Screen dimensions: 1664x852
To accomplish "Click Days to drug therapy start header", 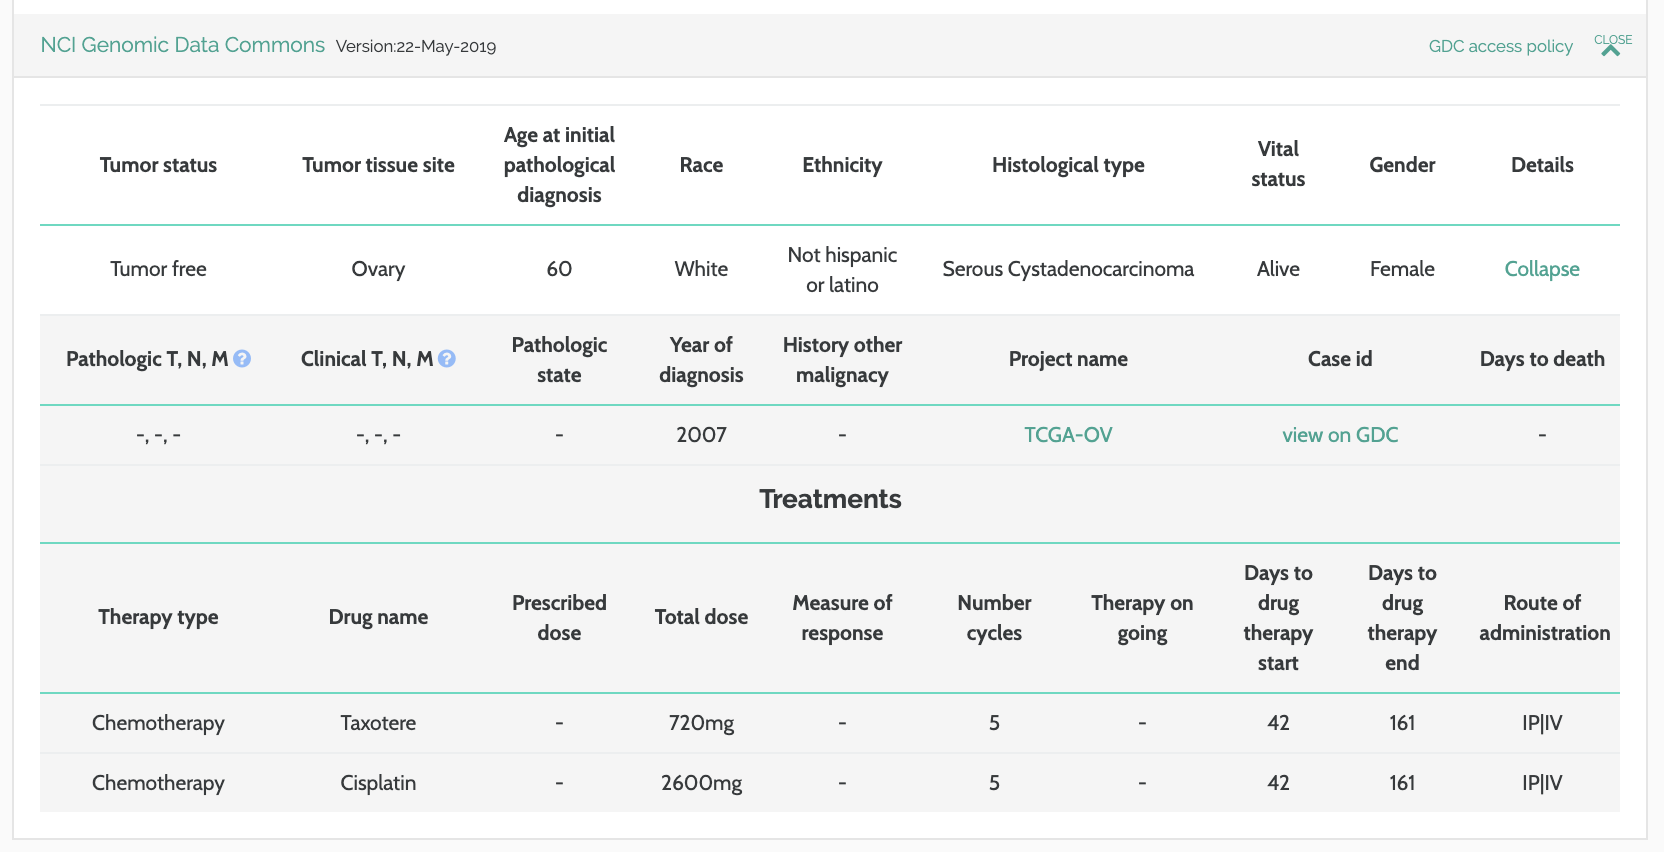I will (x=1278, y=618).
